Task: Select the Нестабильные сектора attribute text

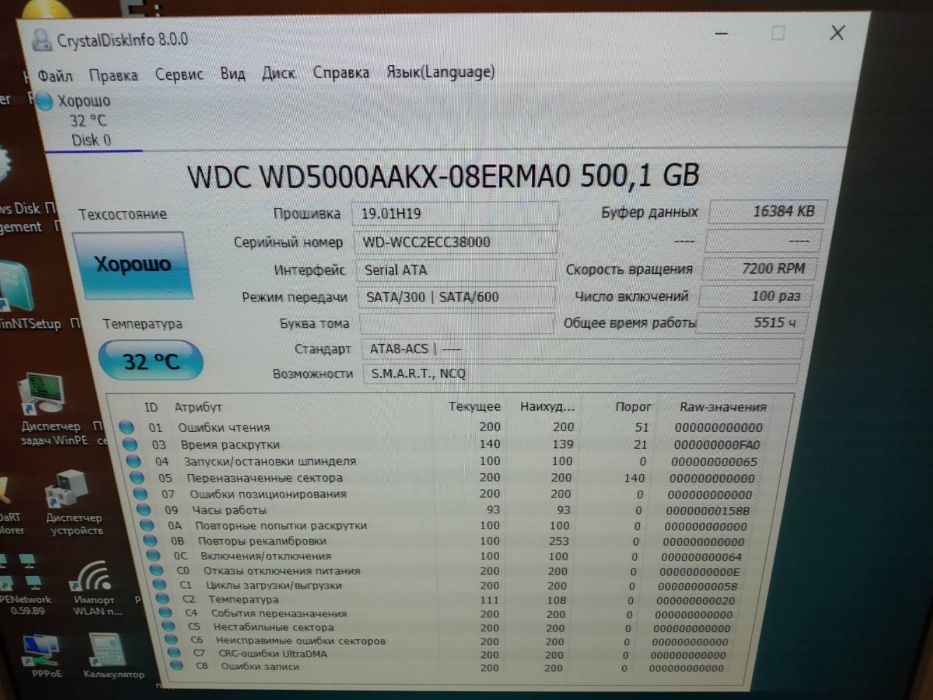Action: [x=274, y=627]
